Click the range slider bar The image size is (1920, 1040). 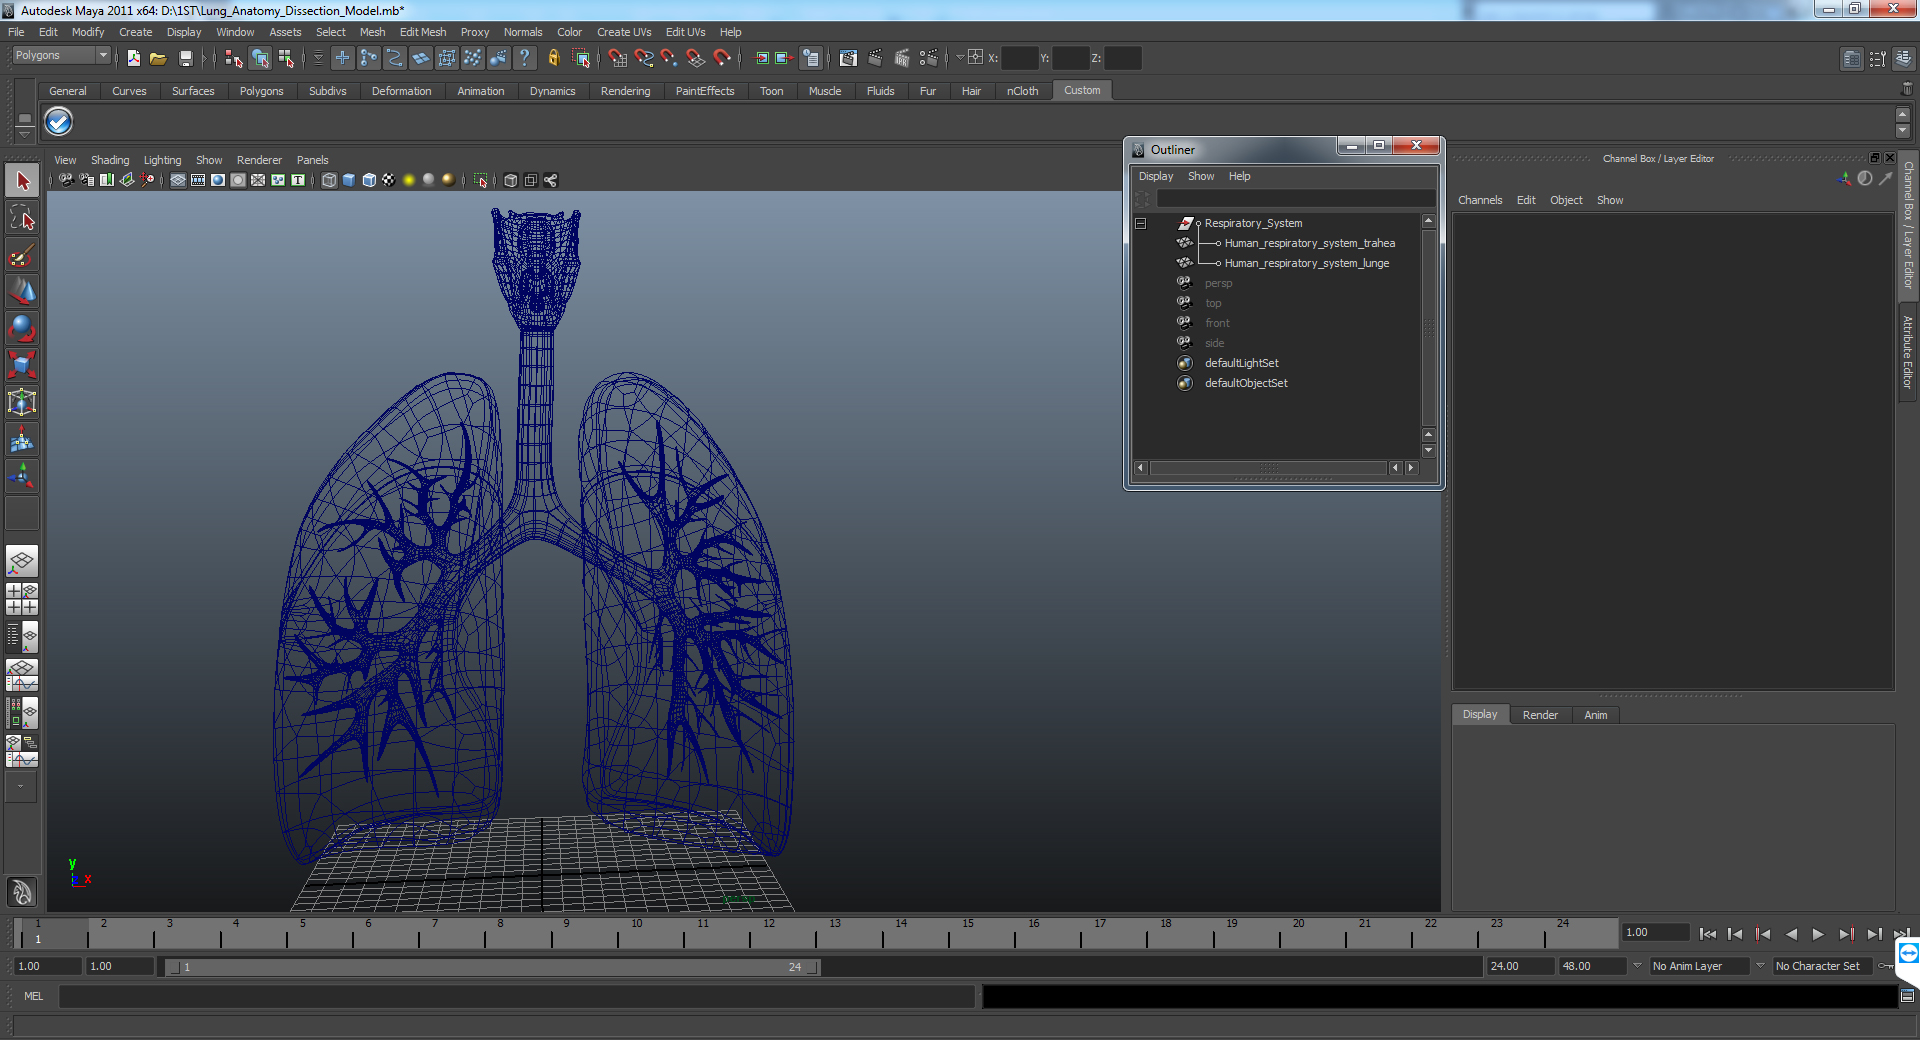click(492, 967)
